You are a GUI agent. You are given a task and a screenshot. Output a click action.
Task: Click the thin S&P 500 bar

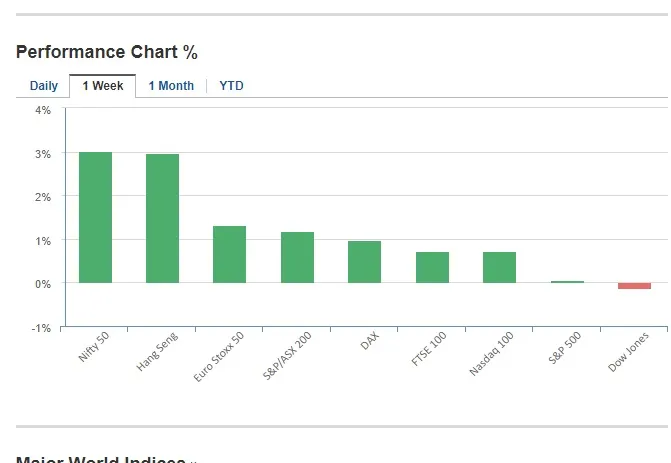[567, 282]
